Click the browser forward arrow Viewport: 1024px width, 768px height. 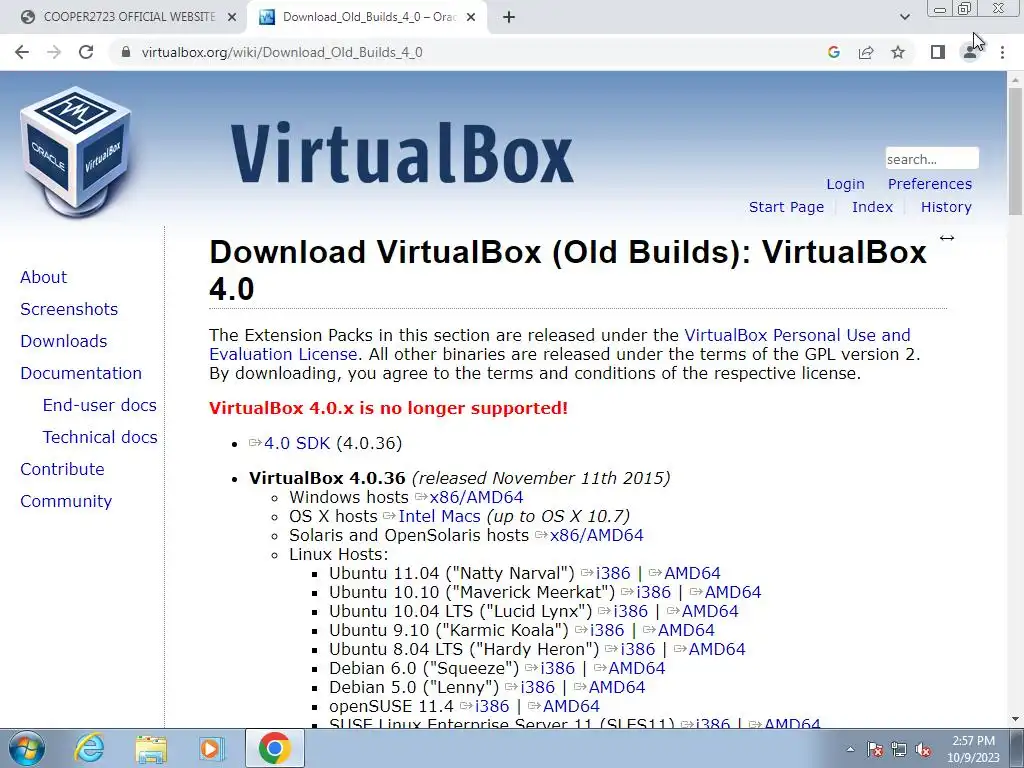pyautogui.click(x=54, y=52)
